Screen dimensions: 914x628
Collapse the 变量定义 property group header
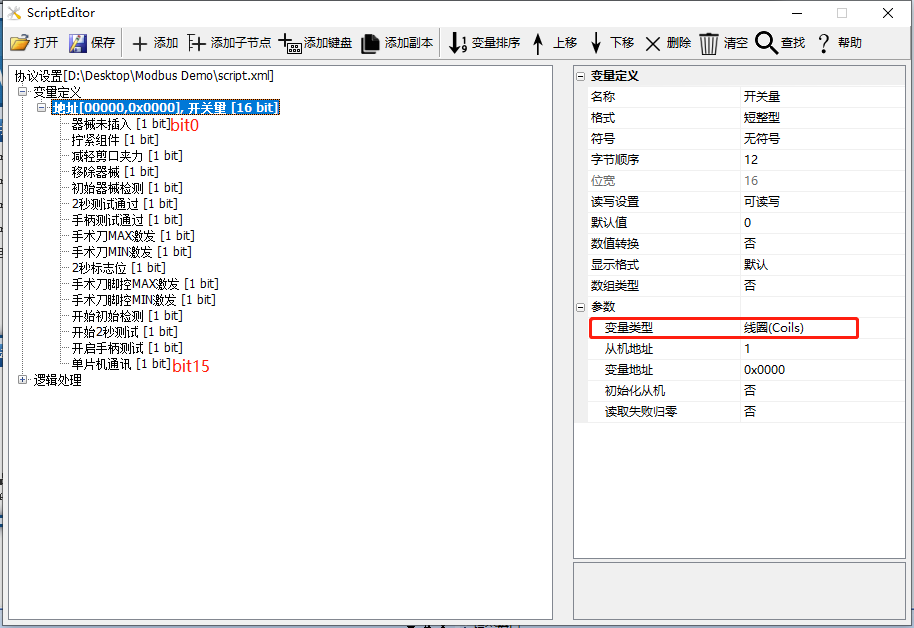tap(581, 76)
